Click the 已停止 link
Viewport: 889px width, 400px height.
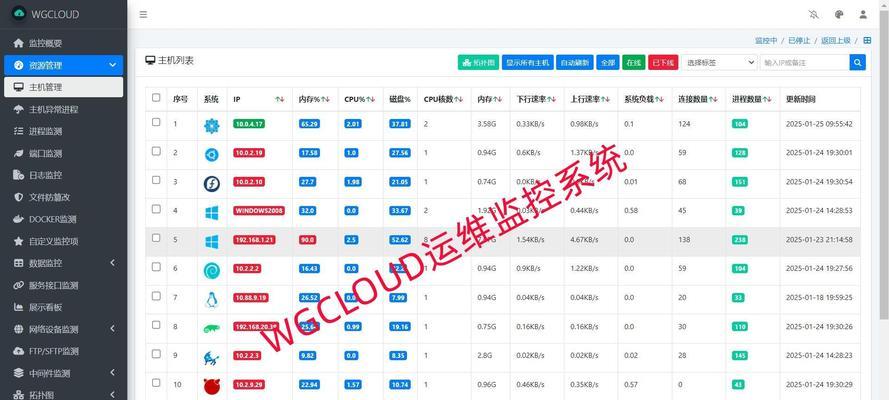pos(799,41)
